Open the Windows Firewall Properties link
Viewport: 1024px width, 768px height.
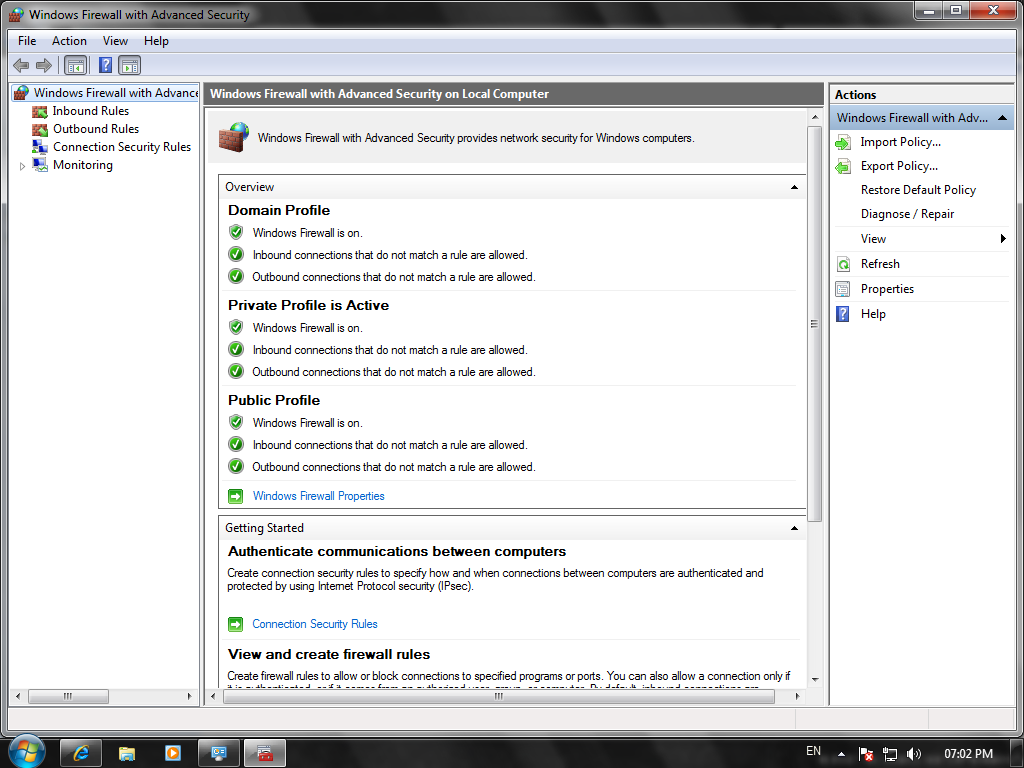(x=319, y=496)
